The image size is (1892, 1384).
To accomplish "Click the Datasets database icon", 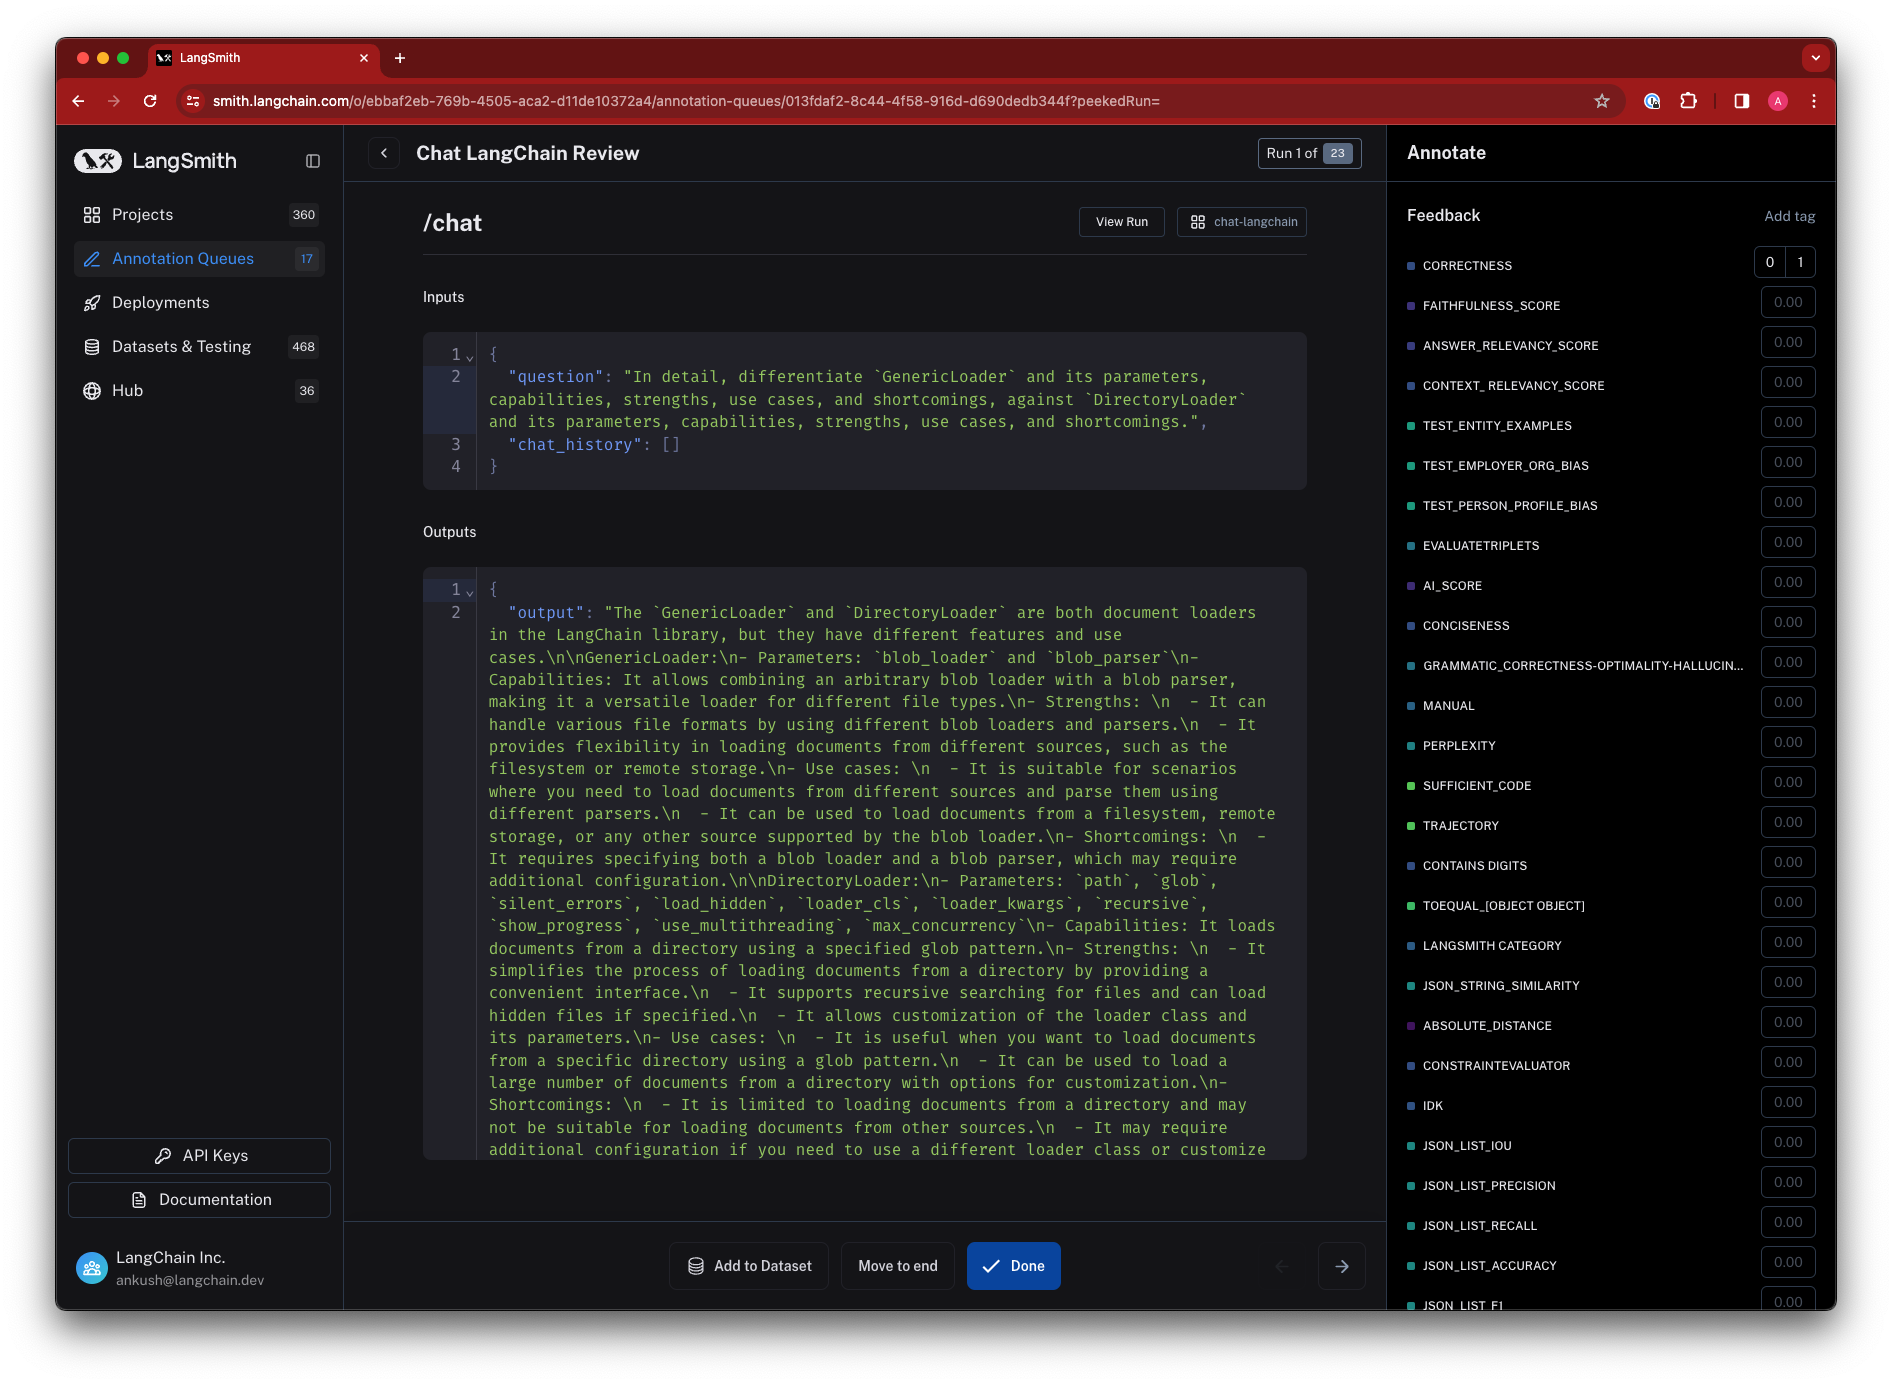I will [92, 347].
